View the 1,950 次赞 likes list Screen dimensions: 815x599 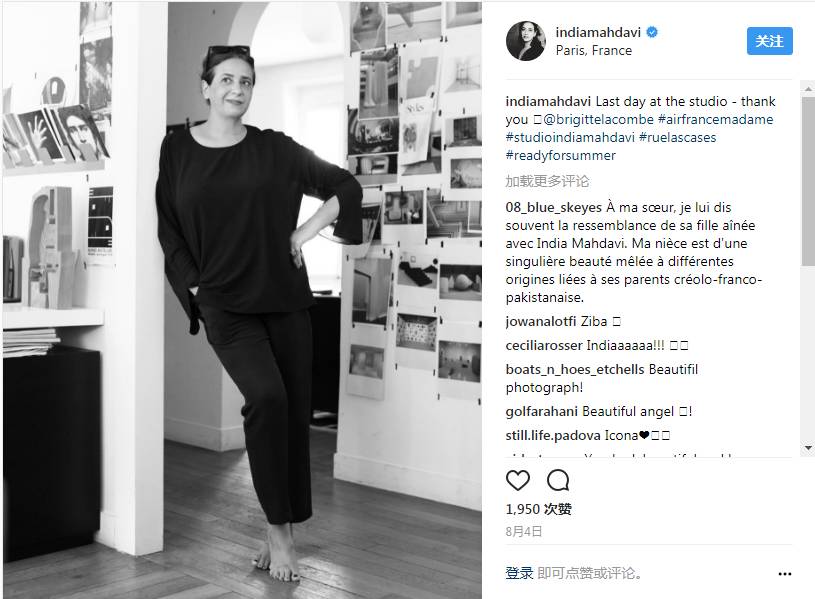pos(538,509)
